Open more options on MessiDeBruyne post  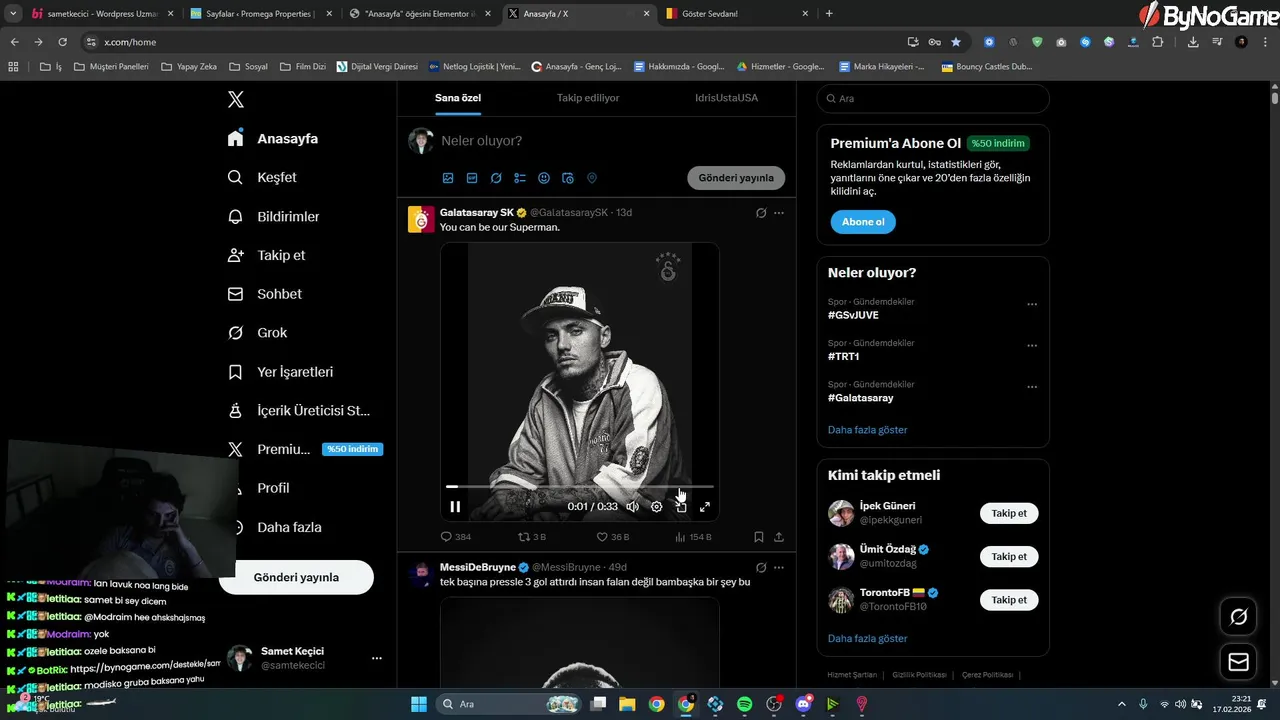coord(779,567)
